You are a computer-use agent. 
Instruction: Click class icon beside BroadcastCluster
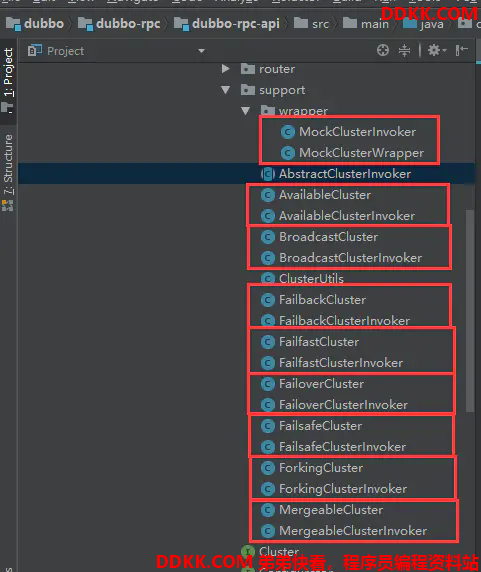tap(268, 237)
